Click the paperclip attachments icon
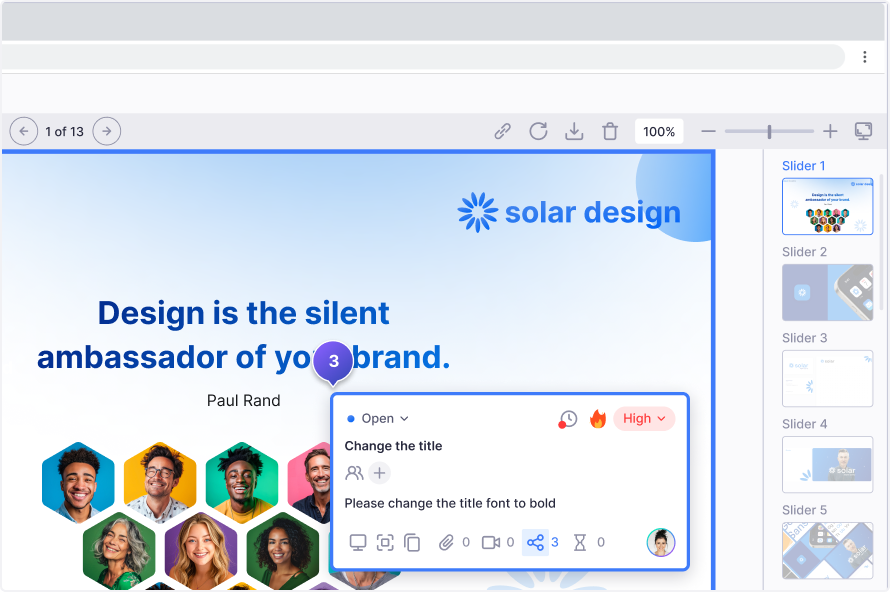 tap(446, 542)
